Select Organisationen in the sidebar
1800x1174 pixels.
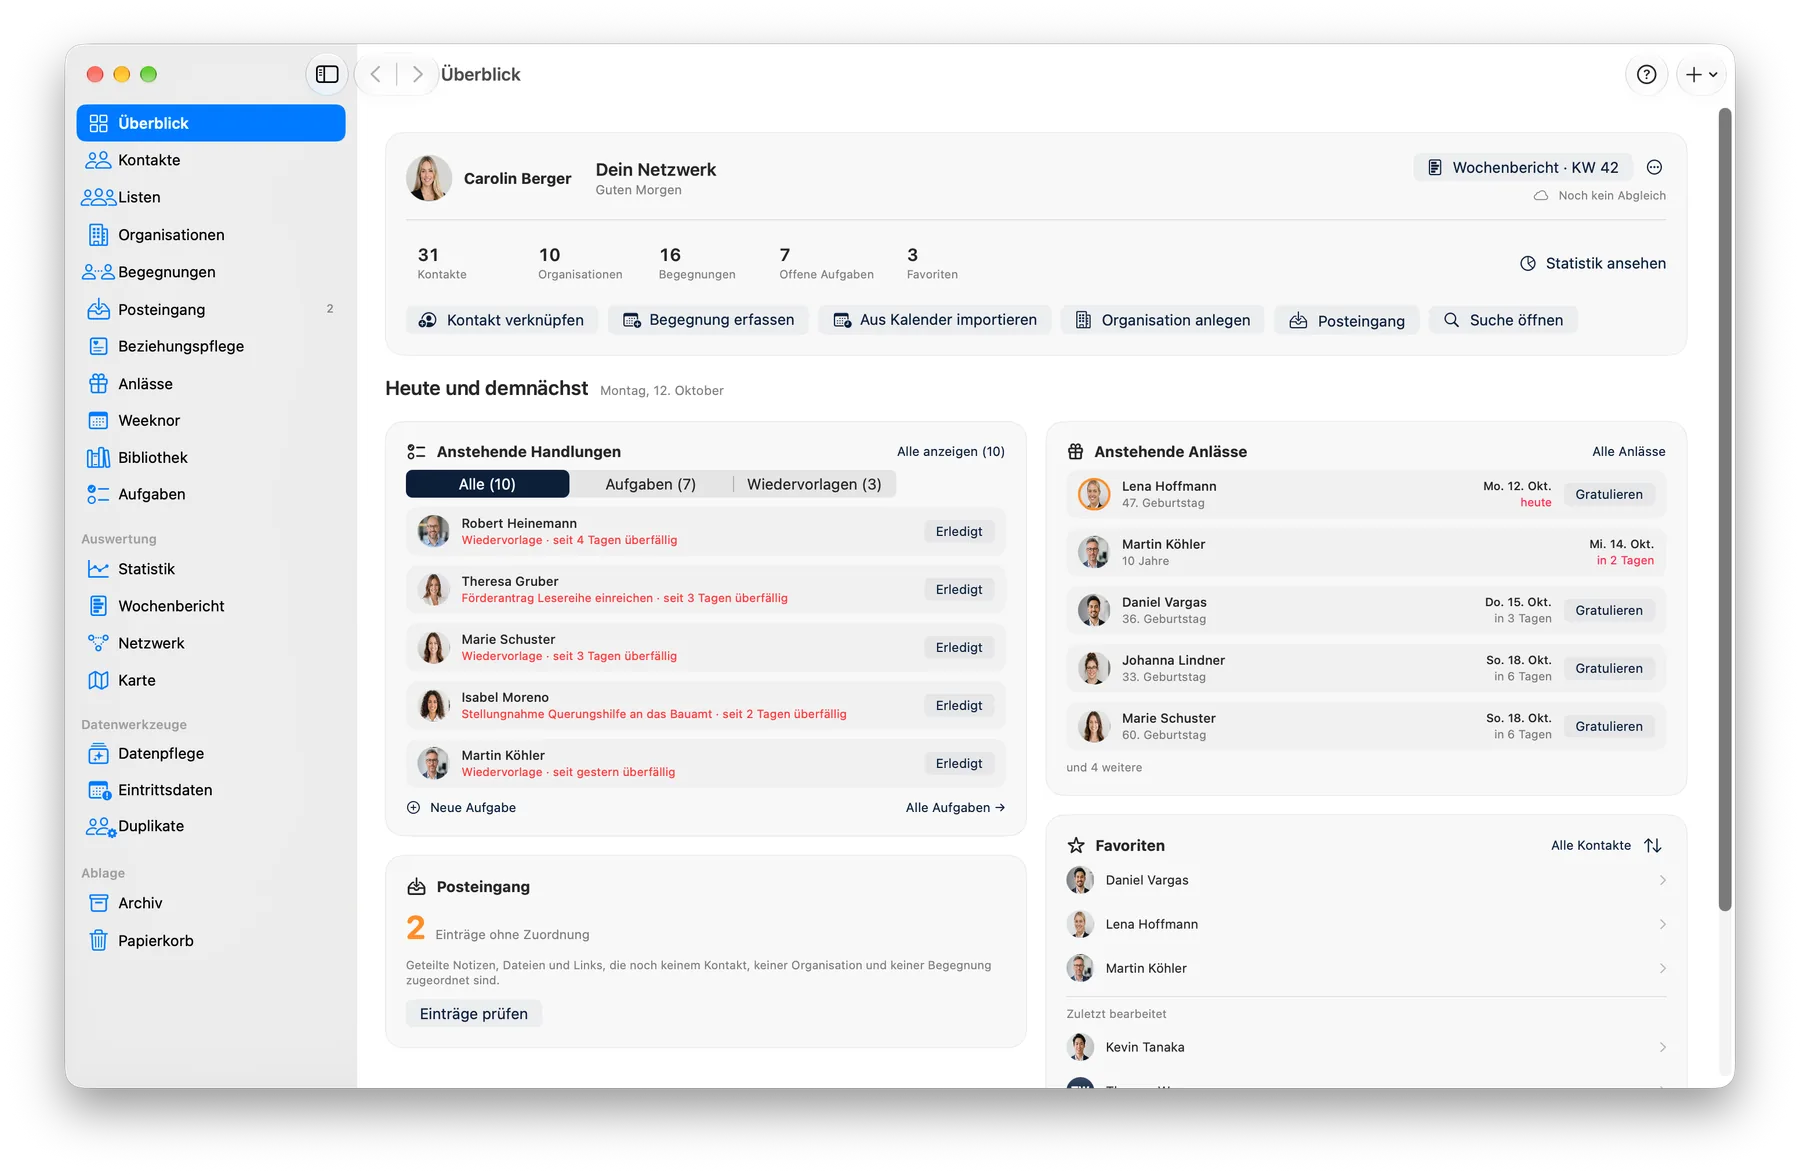click(x=211, y=235)
